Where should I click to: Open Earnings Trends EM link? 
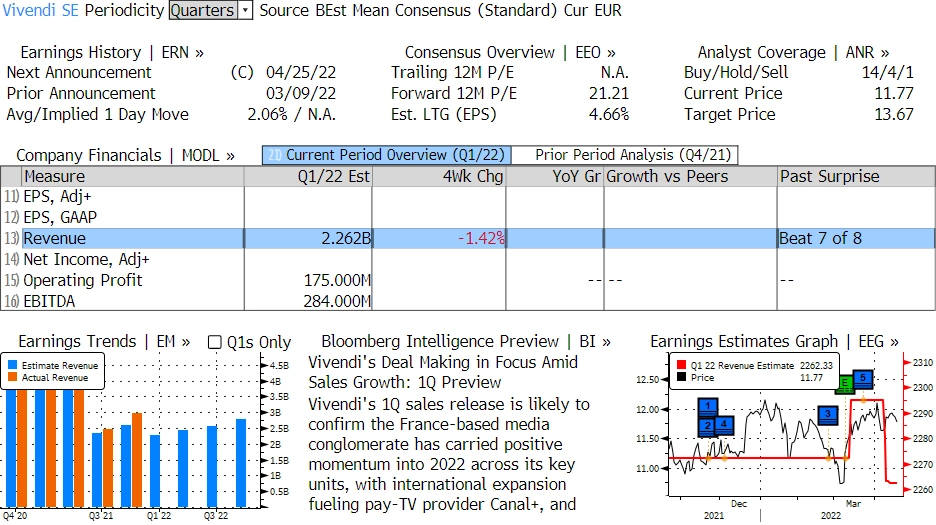(x=104, y=342)
